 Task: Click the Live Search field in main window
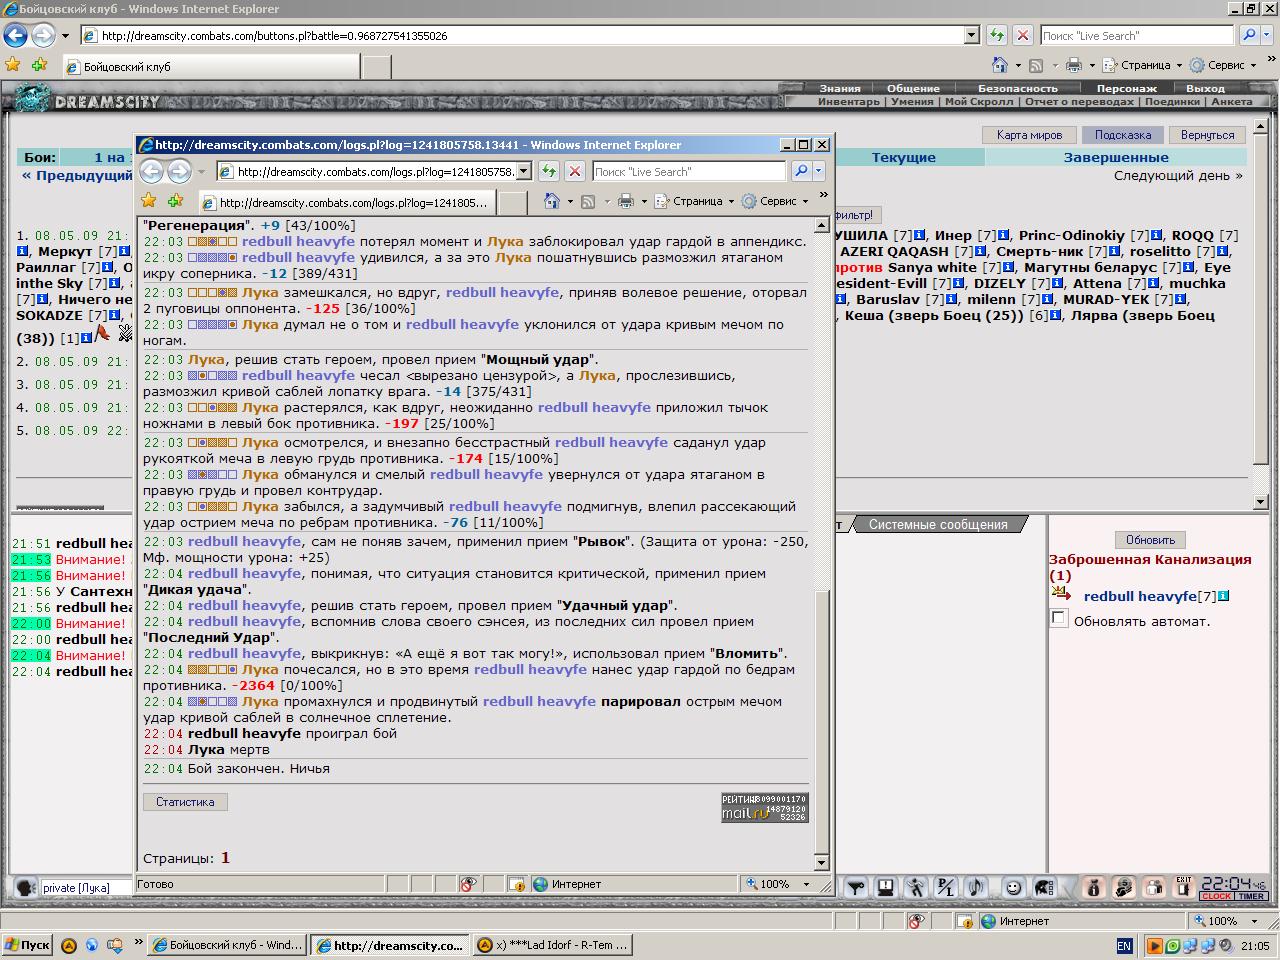tap(1136, 35)
